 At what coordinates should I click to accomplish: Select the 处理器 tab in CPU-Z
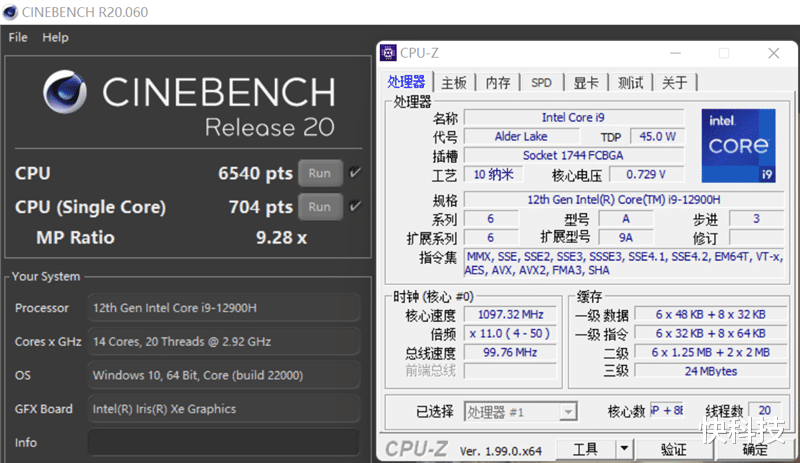(x=407, y=82)
